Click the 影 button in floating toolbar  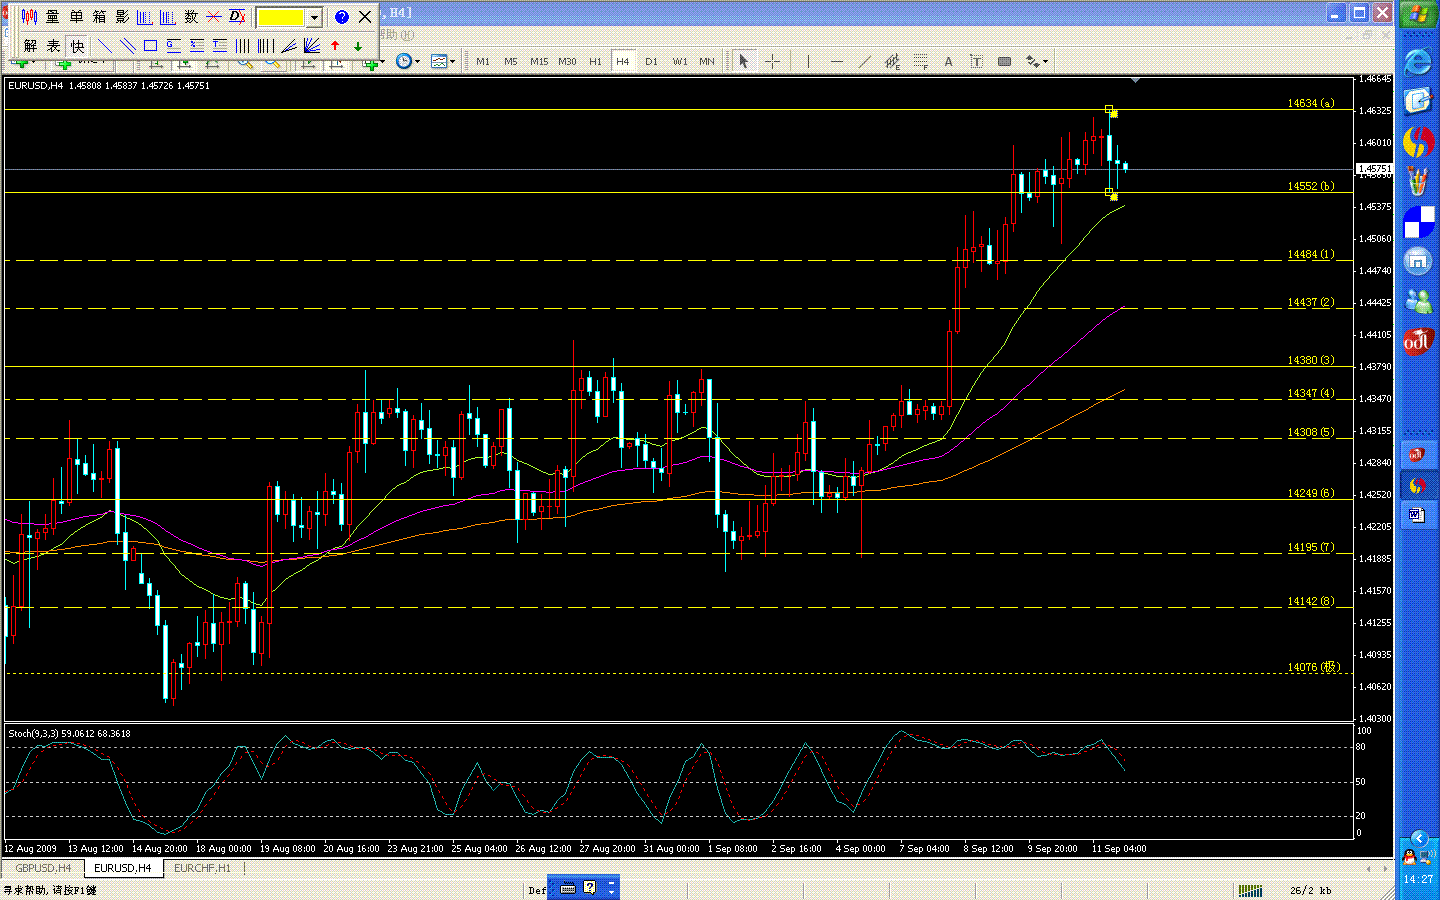click(122, 17)
